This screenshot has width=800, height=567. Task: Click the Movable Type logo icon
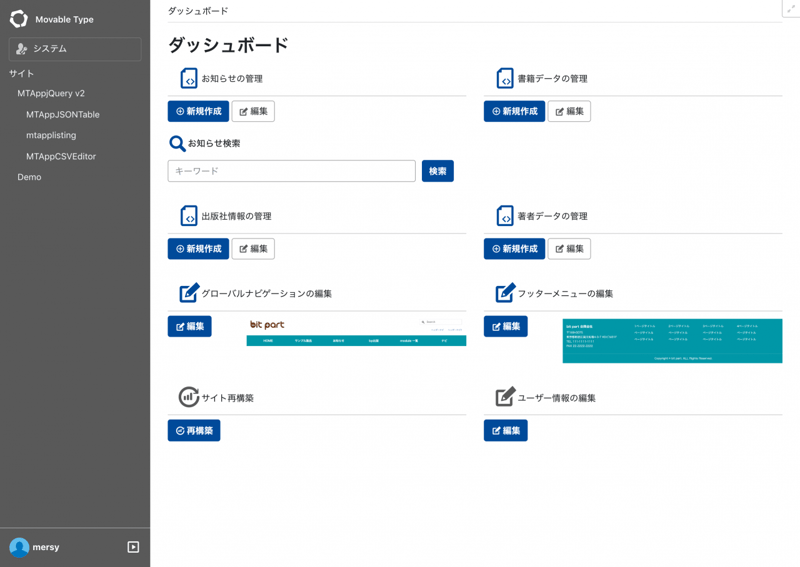pos(18,19)
